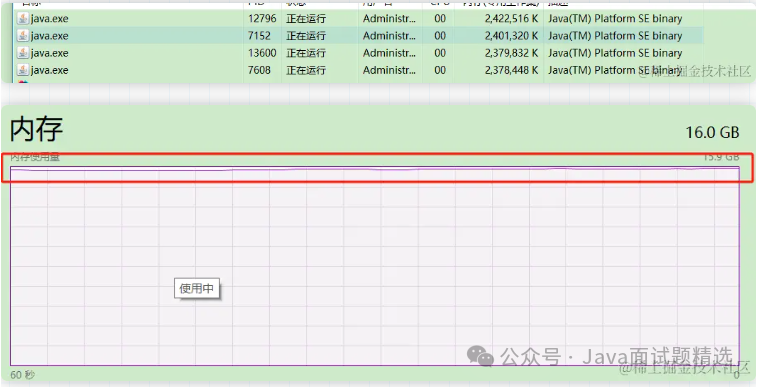The image size is (757, 387).
Task: Click the Java icon for PID 7152
Action: (23, 36)
